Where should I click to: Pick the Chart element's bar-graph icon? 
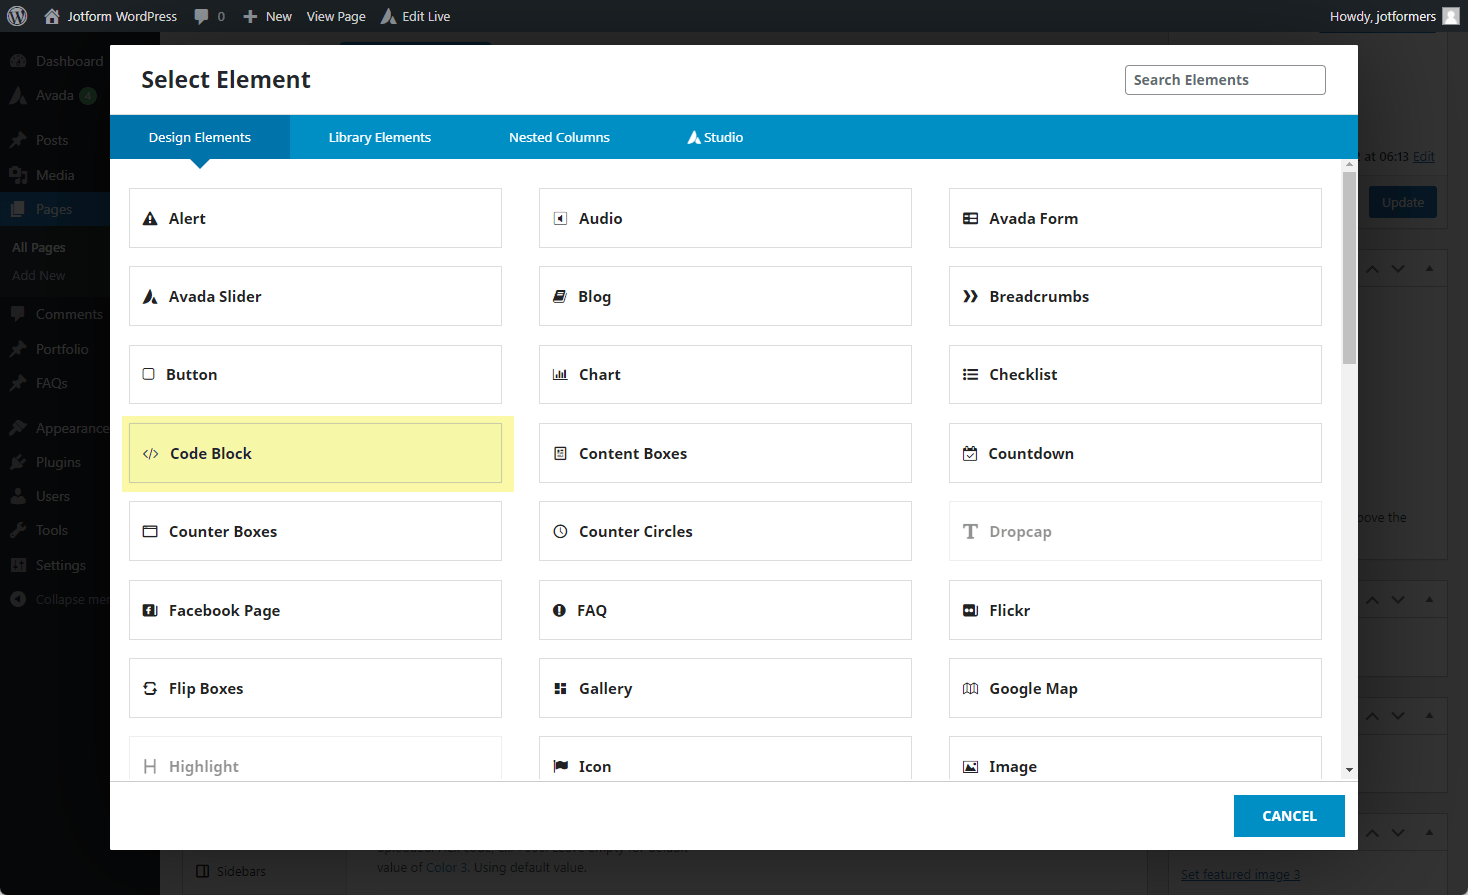[560, 375]
